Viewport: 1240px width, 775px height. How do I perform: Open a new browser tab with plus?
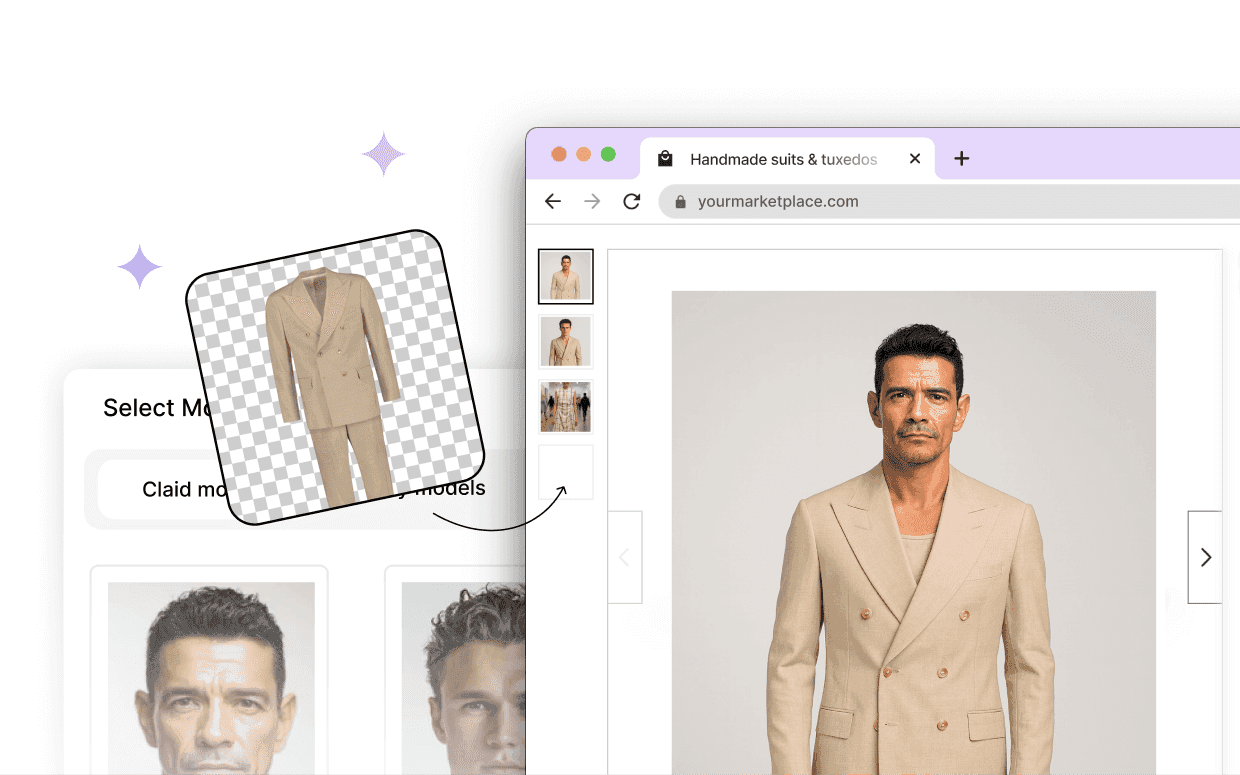click(961, 158)
